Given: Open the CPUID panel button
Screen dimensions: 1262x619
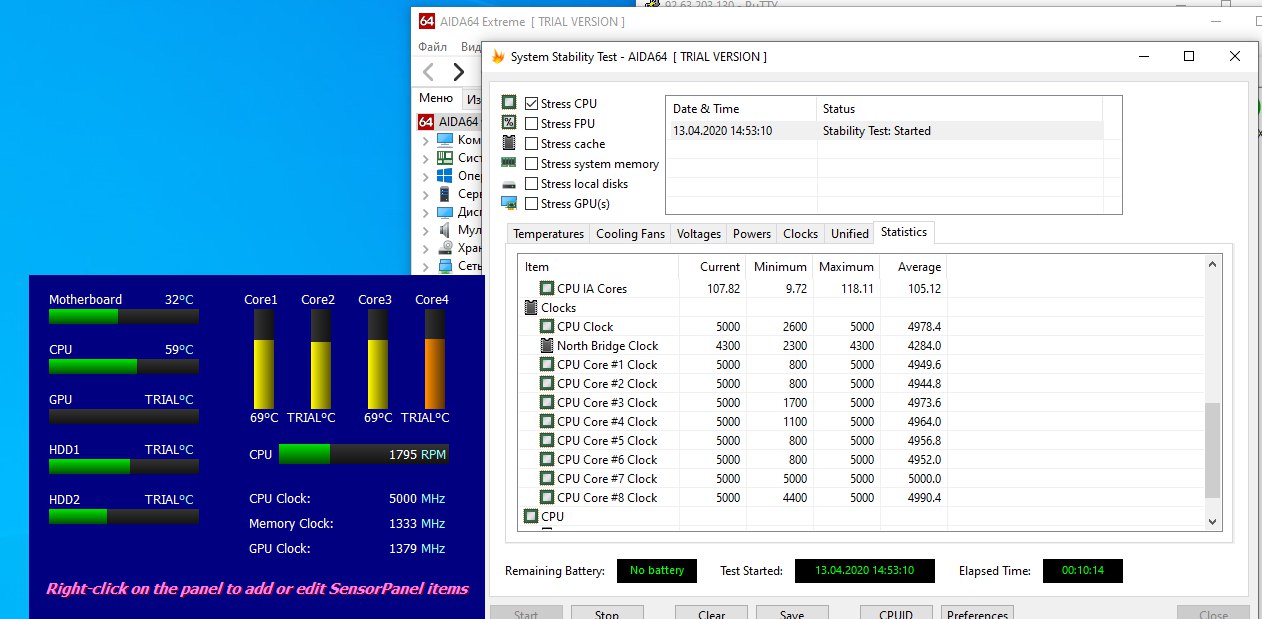Looking at the screenshot, I should click(x=896, y=613).
